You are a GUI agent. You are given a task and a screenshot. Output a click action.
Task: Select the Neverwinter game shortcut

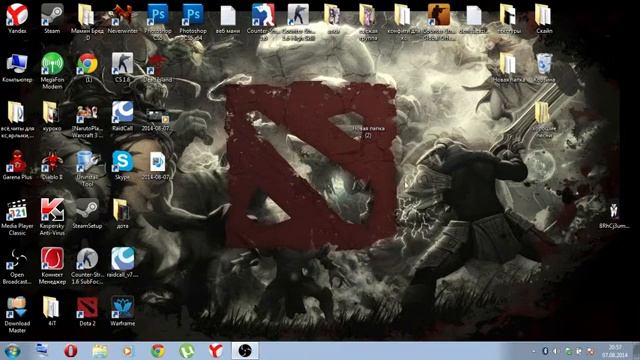122,18
